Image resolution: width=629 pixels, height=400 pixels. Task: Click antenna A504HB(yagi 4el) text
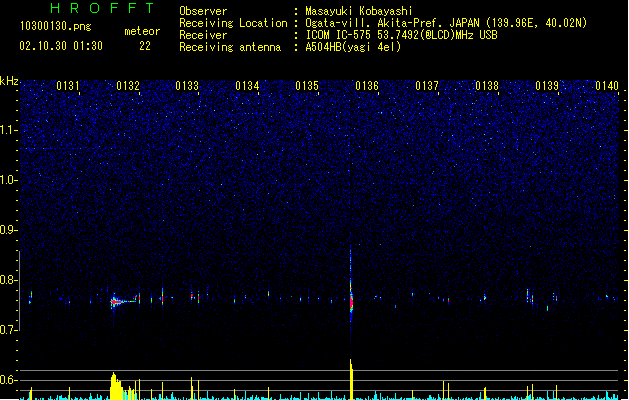pyautogui.click(x=353, y=47)
